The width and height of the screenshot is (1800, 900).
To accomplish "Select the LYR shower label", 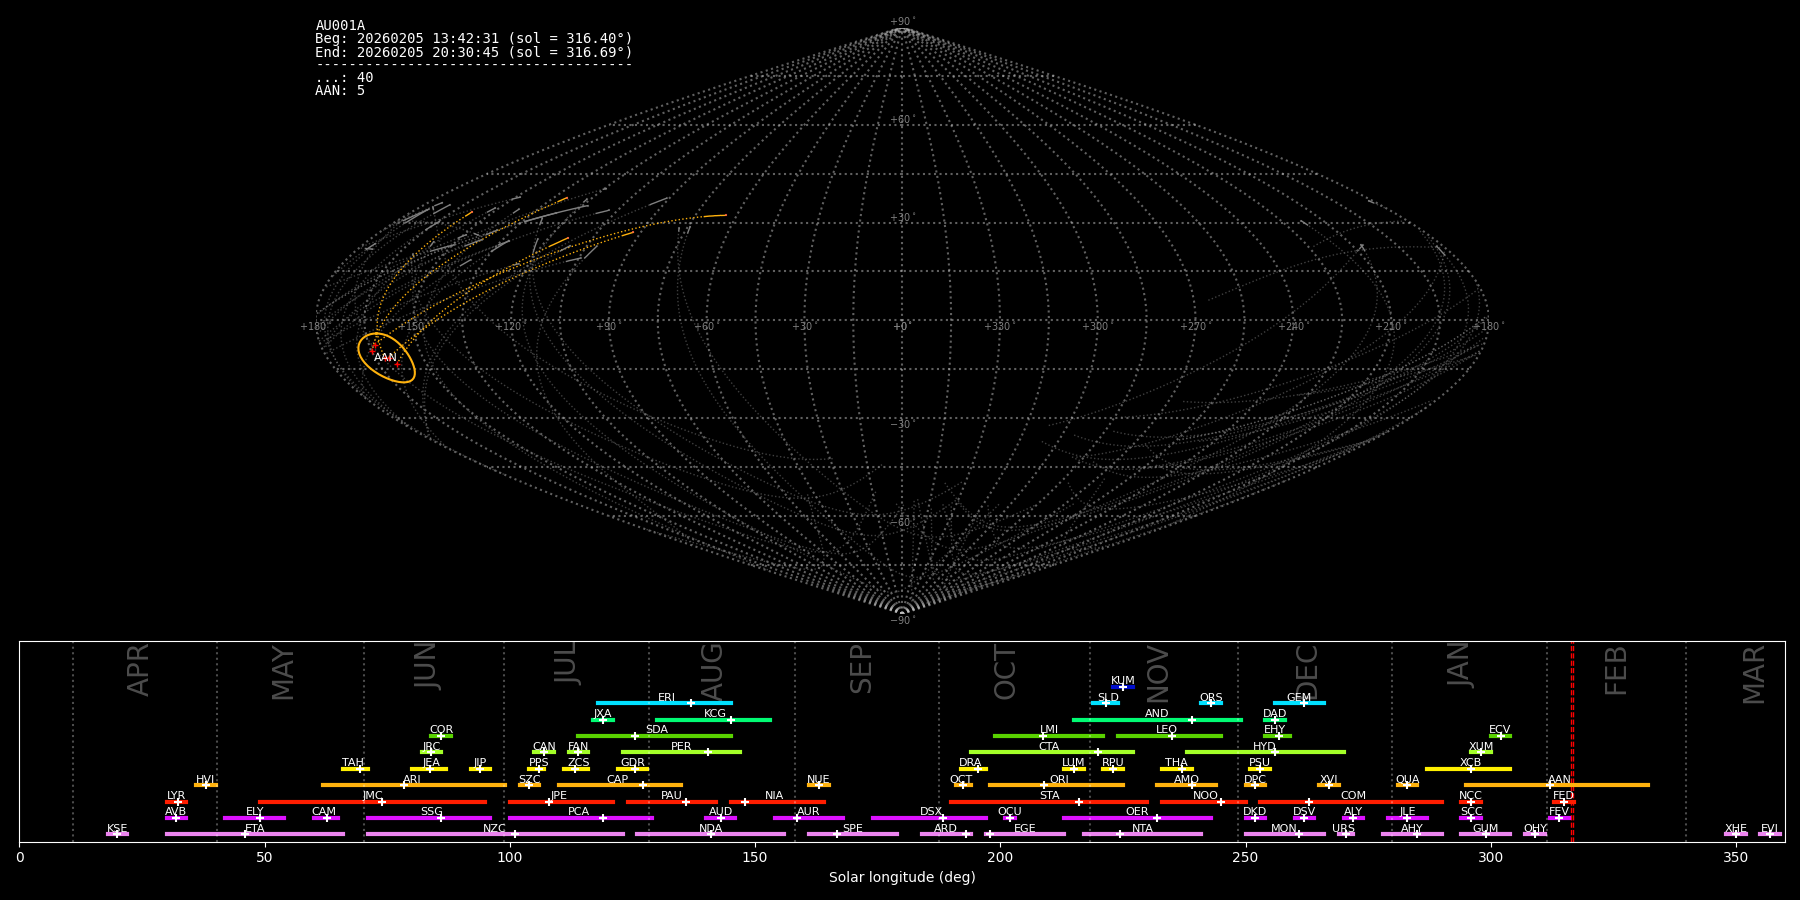I will point(176,796).
